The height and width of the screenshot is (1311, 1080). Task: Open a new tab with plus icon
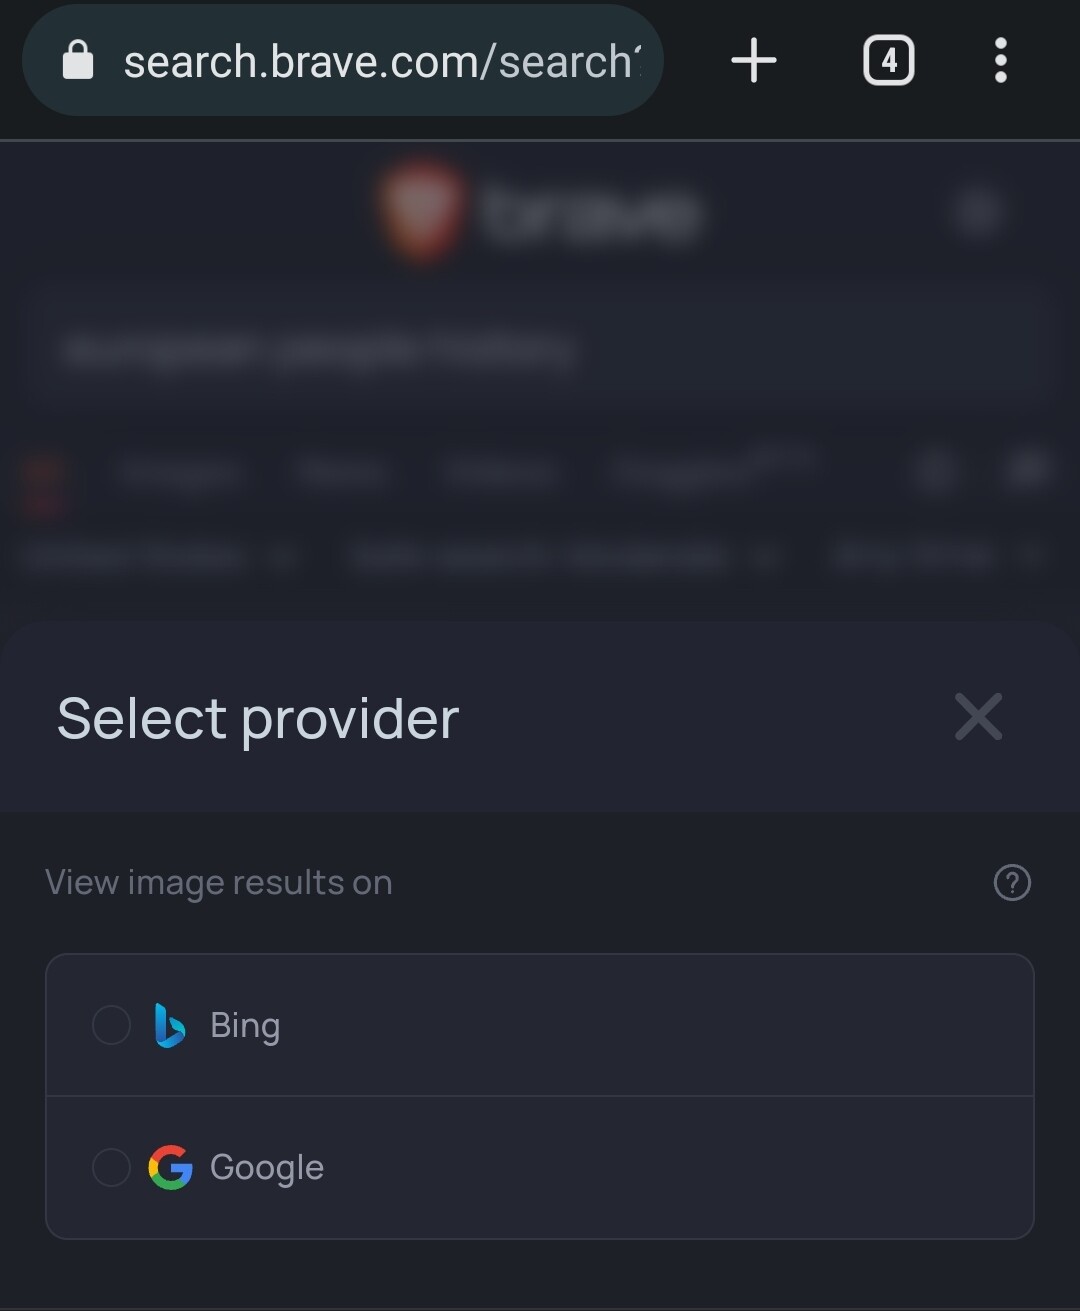[754, 61]
